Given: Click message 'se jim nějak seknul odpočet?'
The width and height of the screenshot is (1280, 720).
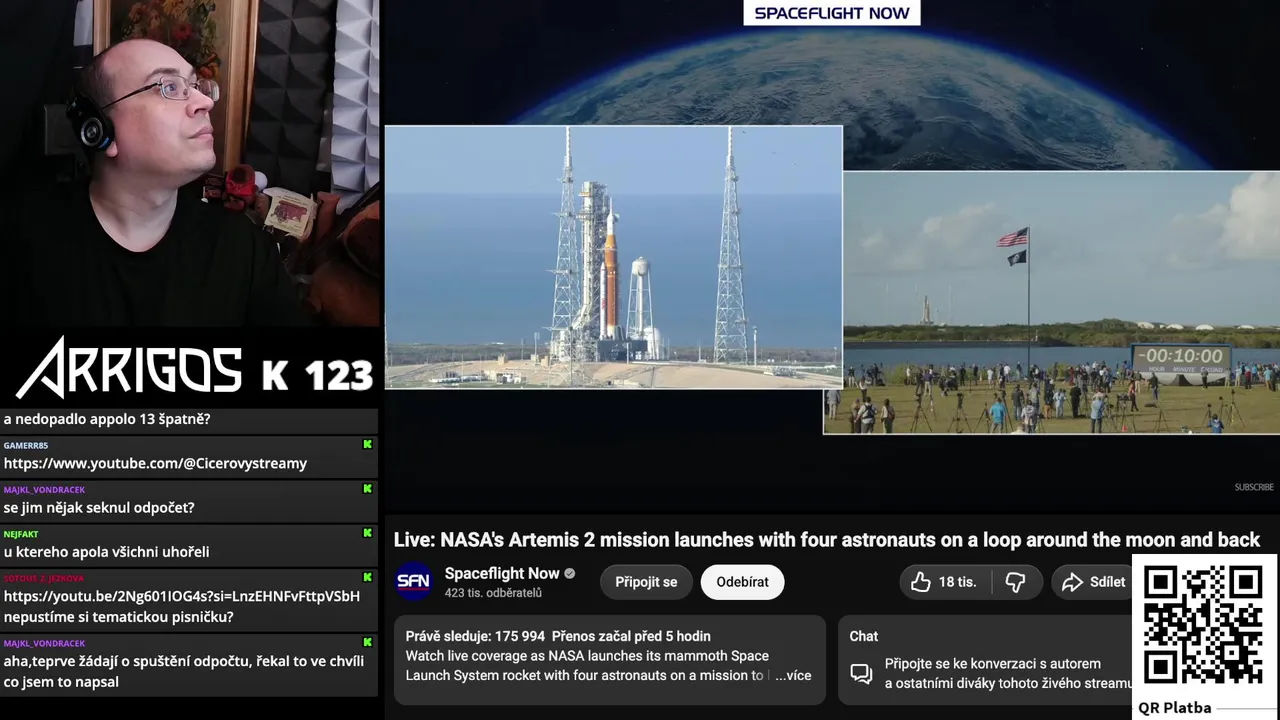Looking at the screenshot, I should click(x=99, y=507).
